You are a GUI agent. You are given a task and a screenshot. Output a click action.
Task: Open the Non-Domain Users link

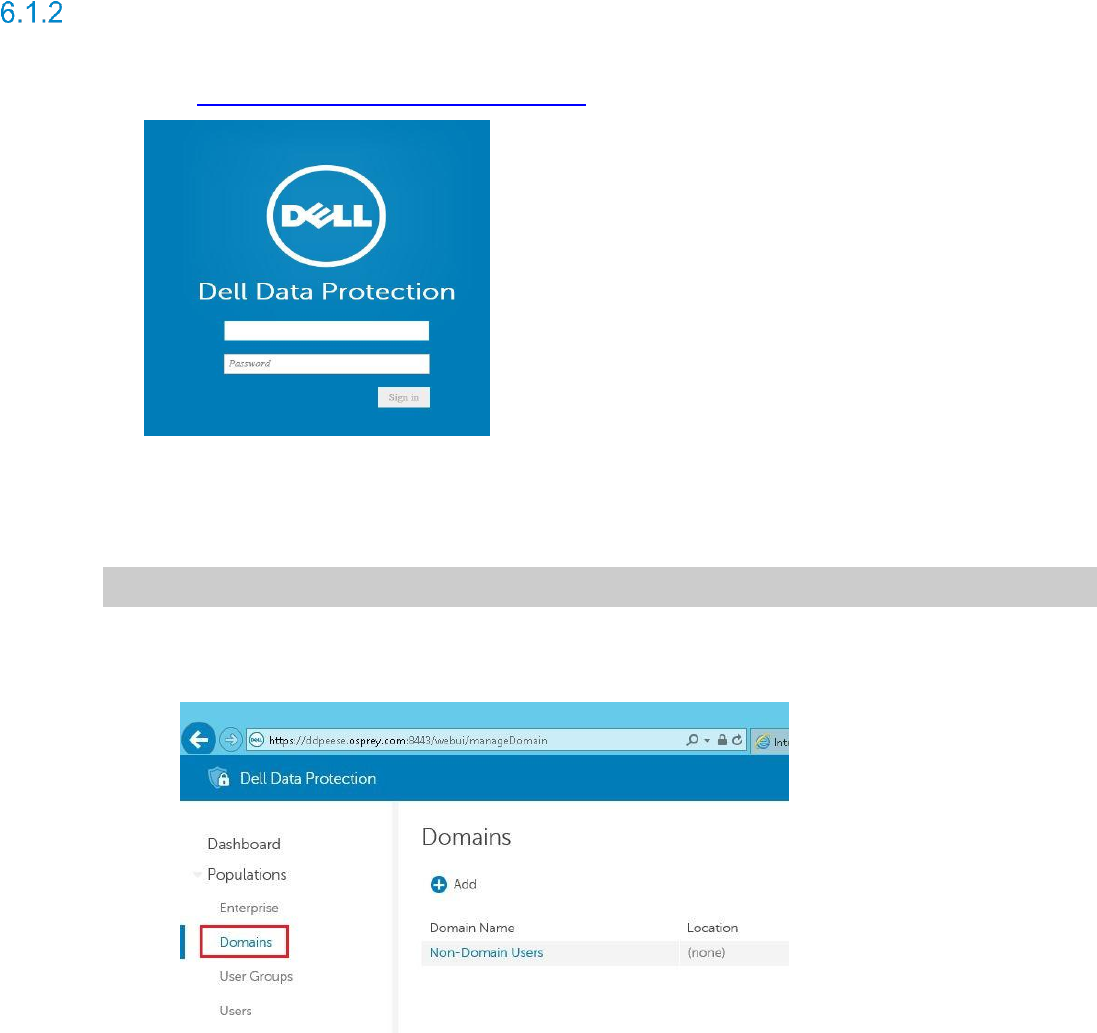(486, 953)
